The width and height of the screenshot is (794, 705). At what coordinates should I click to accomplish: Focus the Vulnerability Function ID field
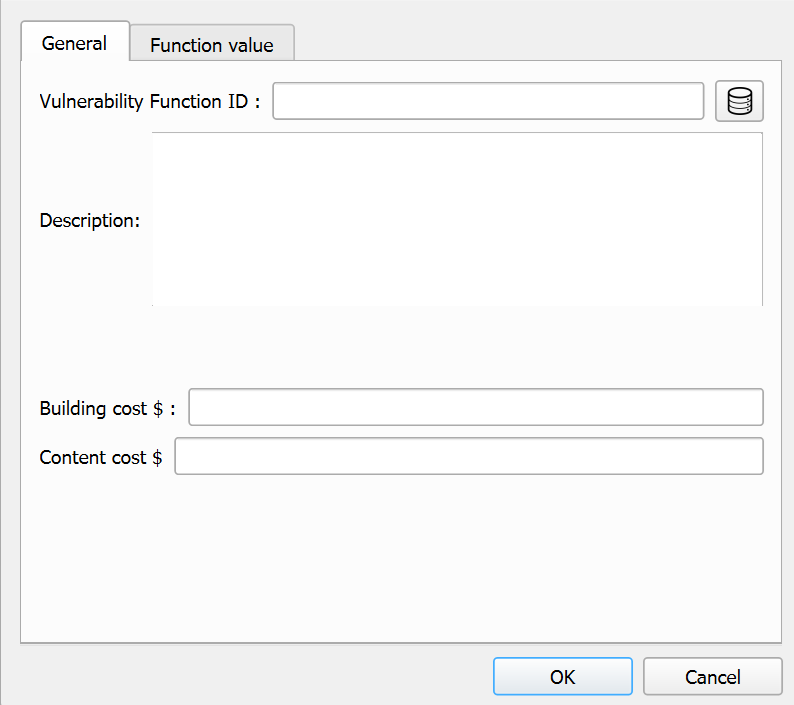[x=488, y=101]
